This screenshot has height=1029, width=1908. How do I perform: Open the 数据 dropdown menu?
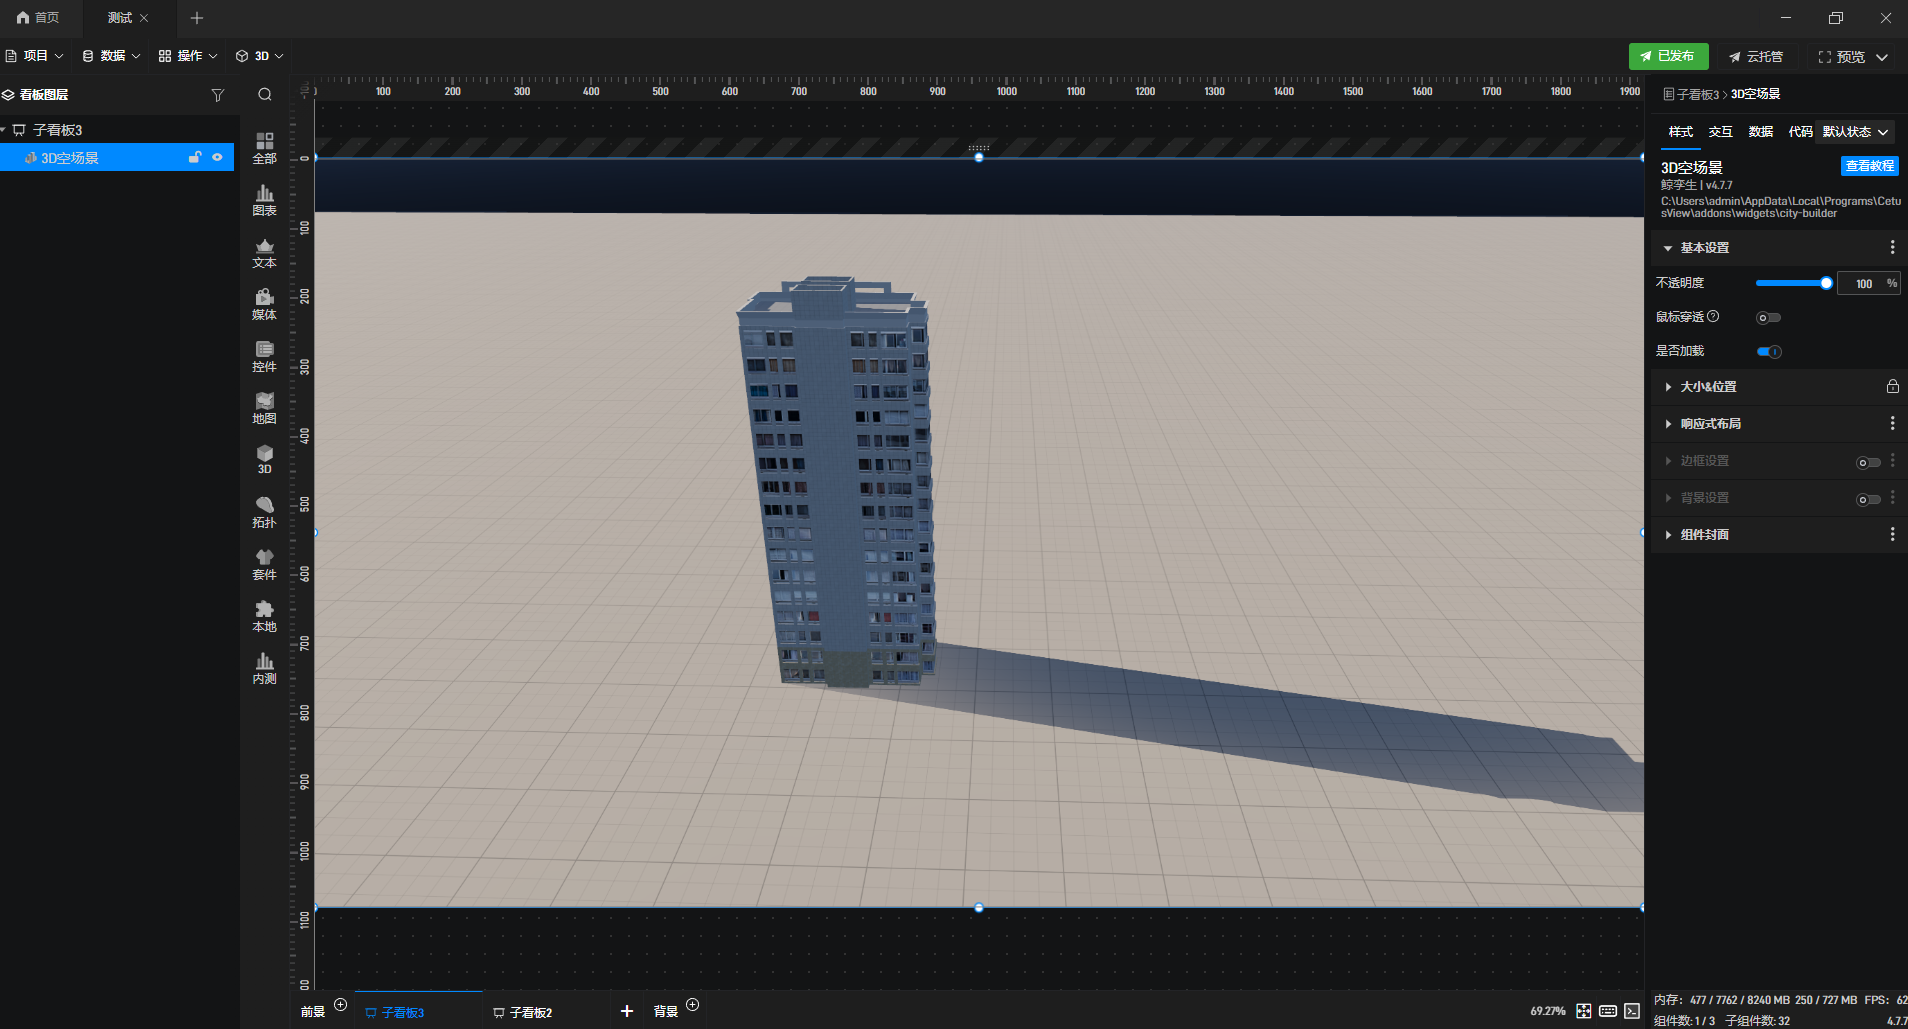pyautogui.click(x=111, y=56)
